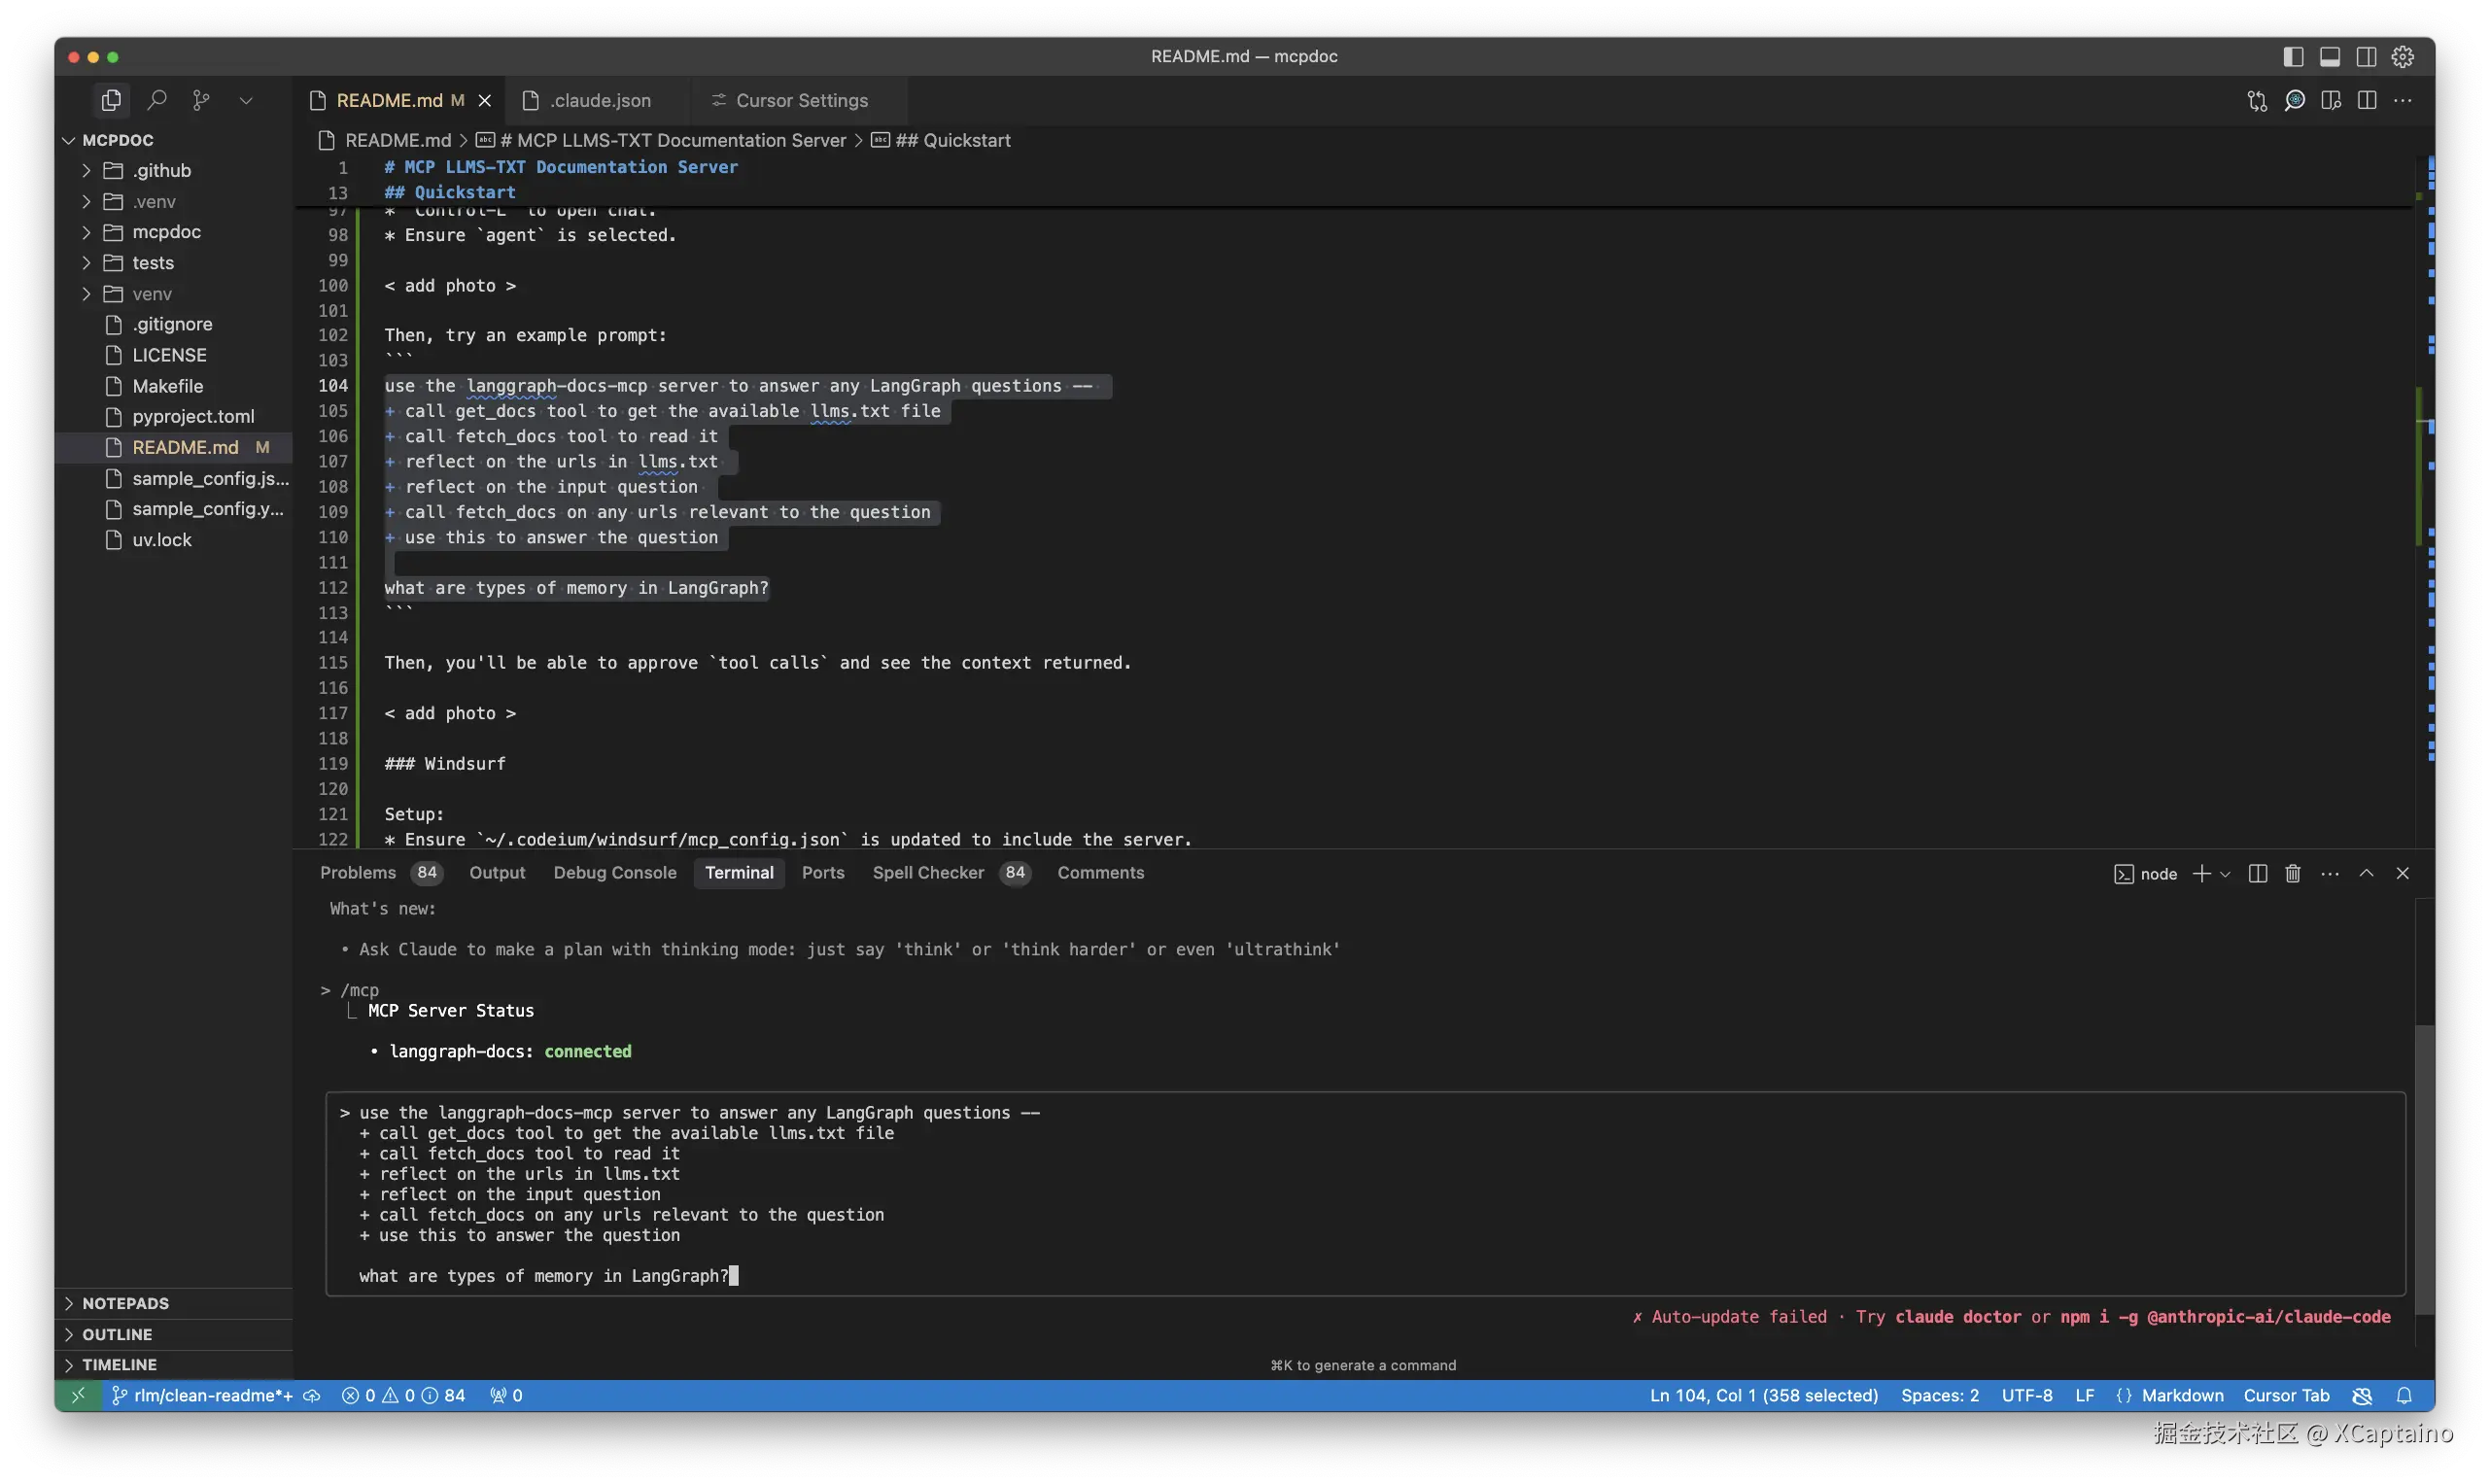
Task: Split the terminal
Action: click(x=2257, y=874)
